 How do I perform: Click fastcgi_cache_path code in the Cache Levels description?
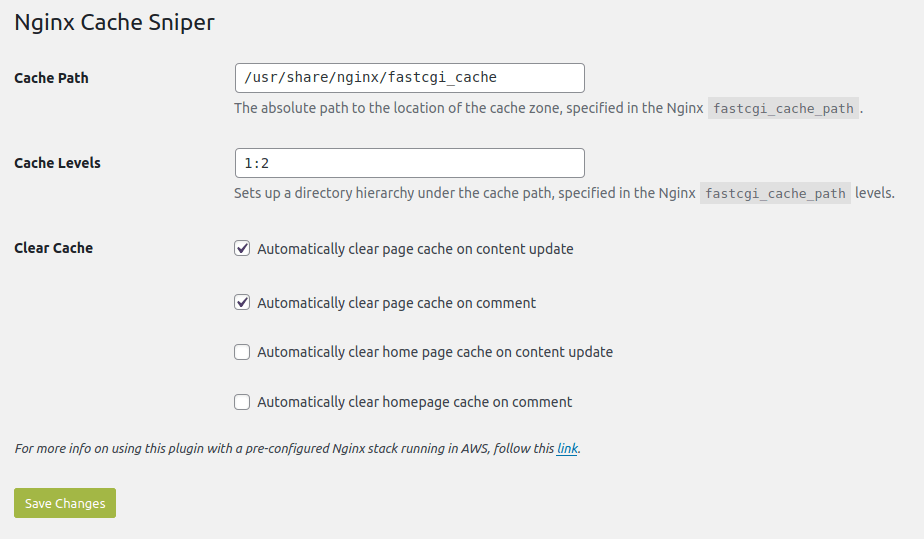775,194
